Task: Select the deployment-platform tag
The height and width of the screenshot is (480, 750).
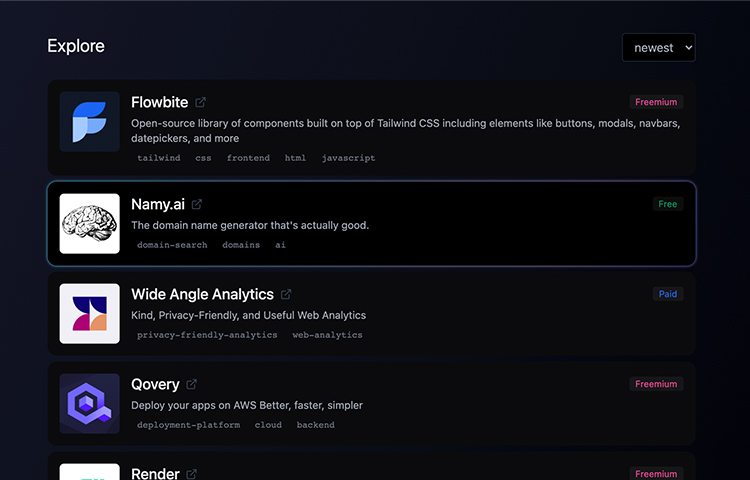Action: [x=188, y=425]
